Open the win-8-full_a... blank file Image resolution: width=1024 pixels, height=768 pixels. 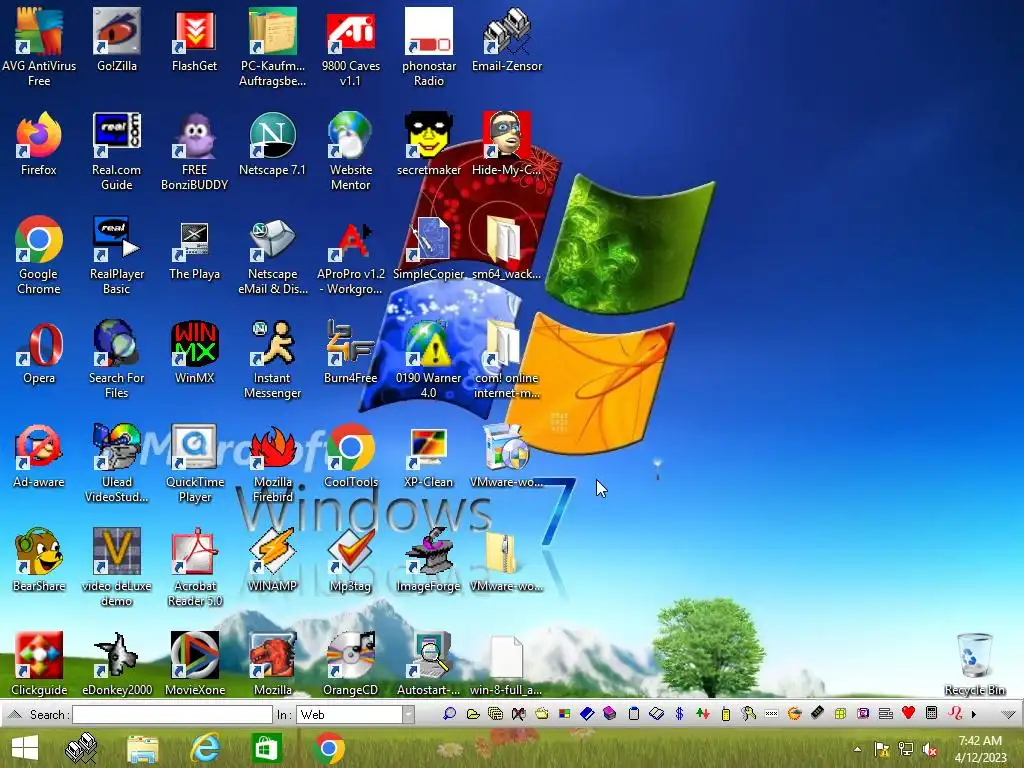tap(507, 664)
